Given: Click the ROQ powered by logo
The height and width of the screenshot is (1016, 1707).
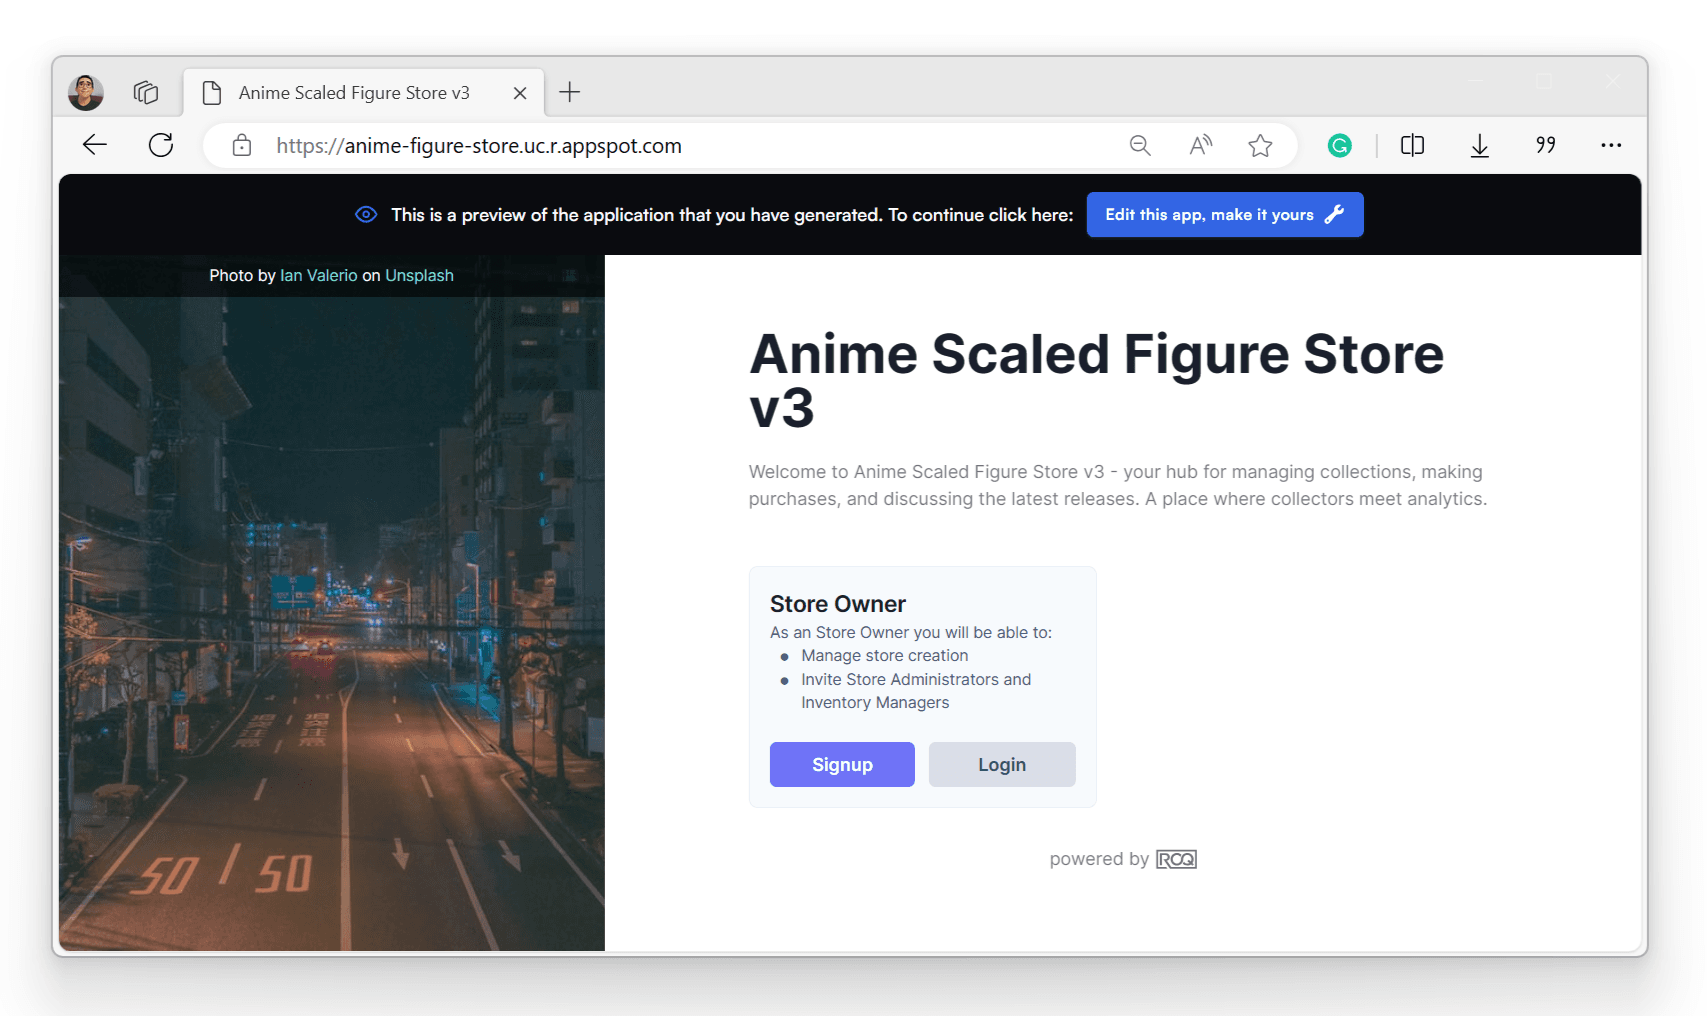Looking at the screenshot, I should 1176,859.
